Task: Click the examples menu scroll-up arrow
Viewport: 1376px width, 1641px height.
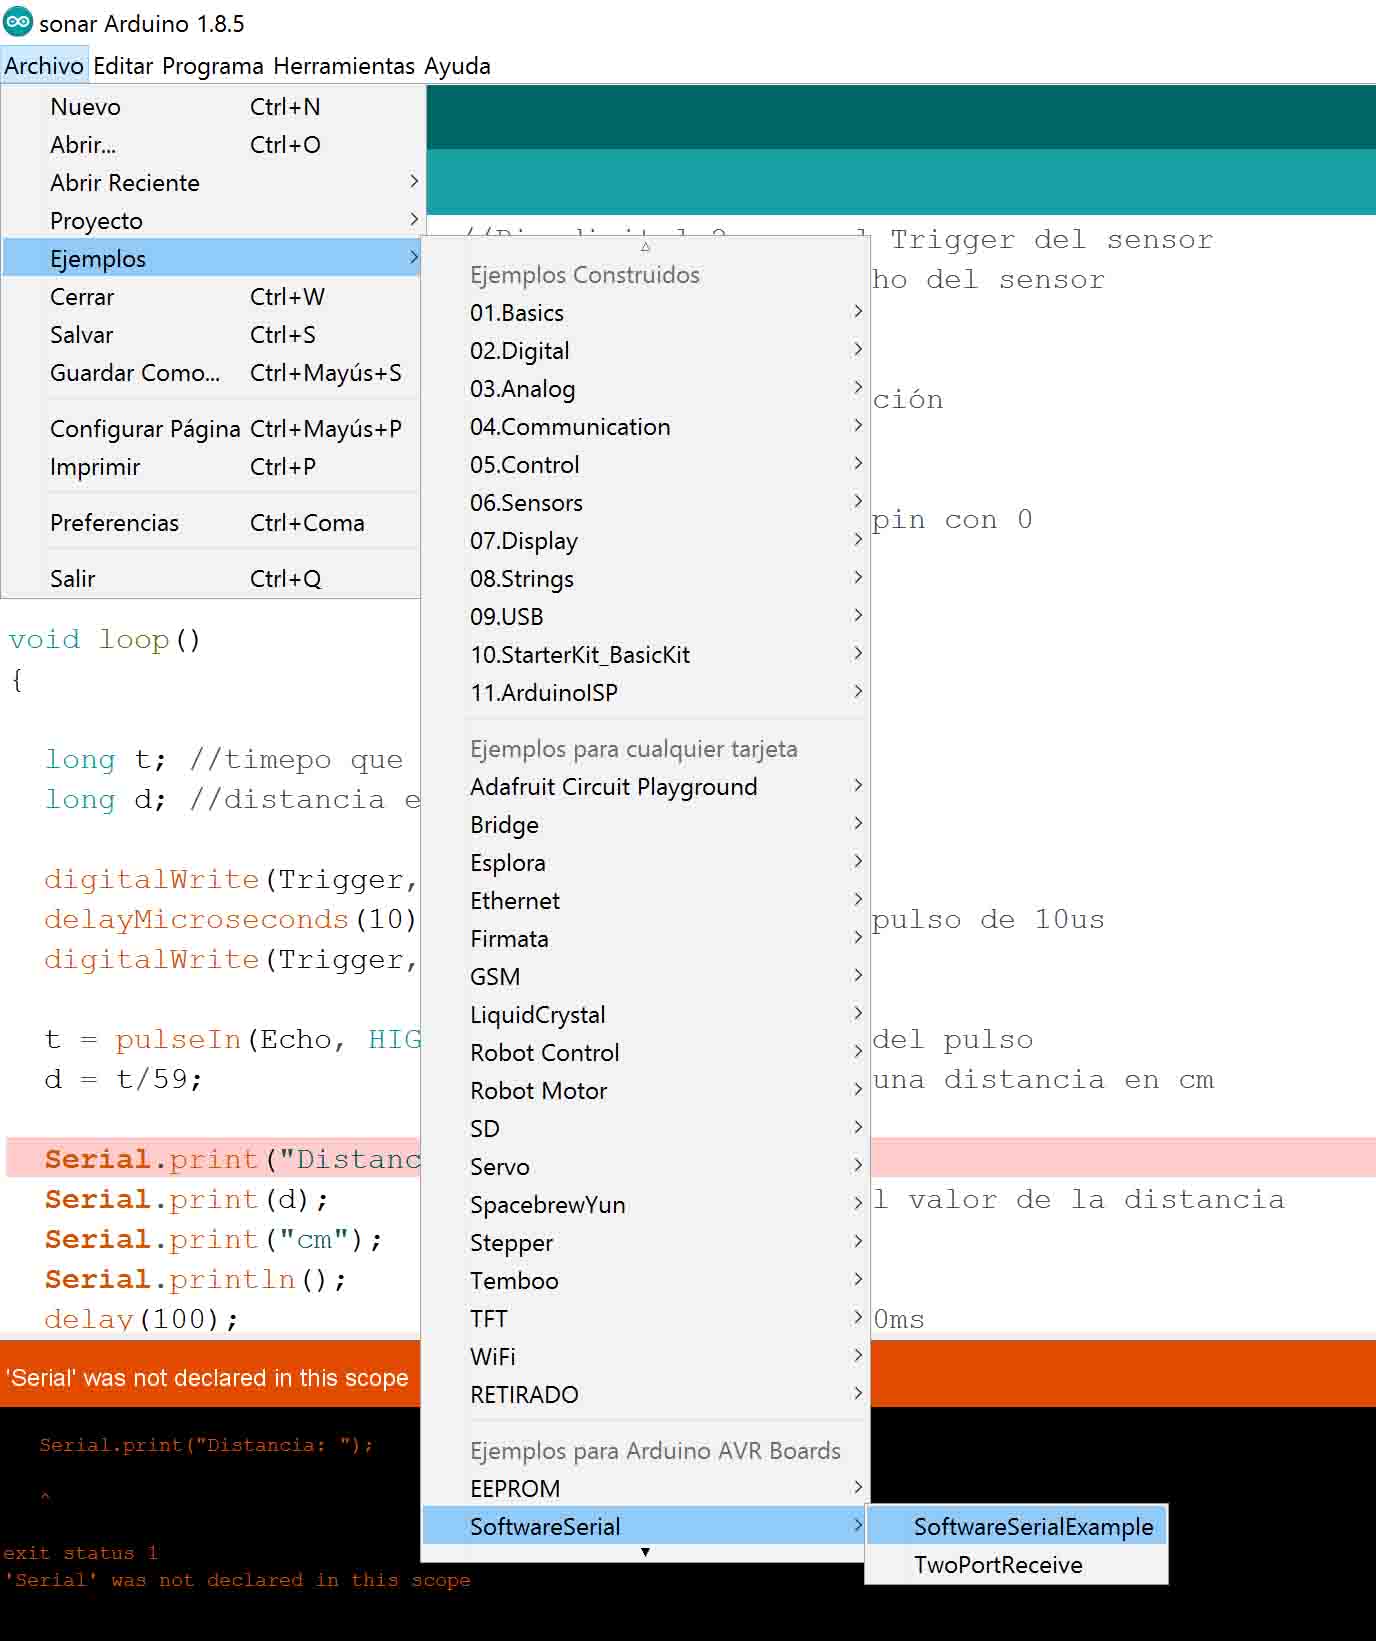Action: [x=645, y=246]
